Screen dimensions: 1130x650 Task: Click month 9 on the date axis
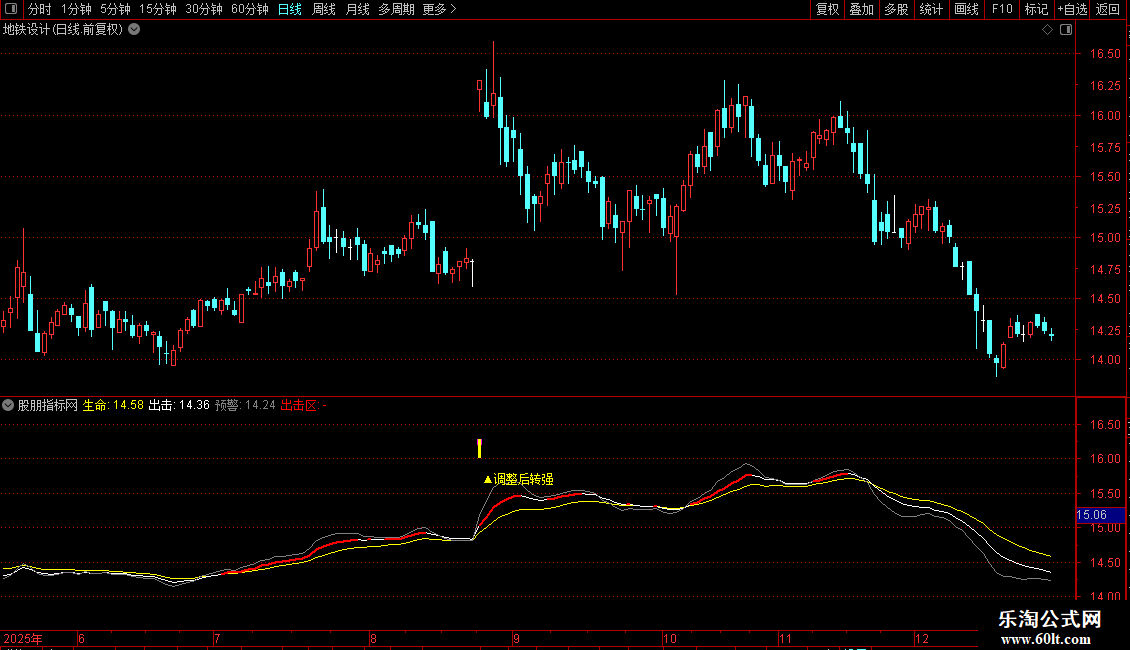516,638
